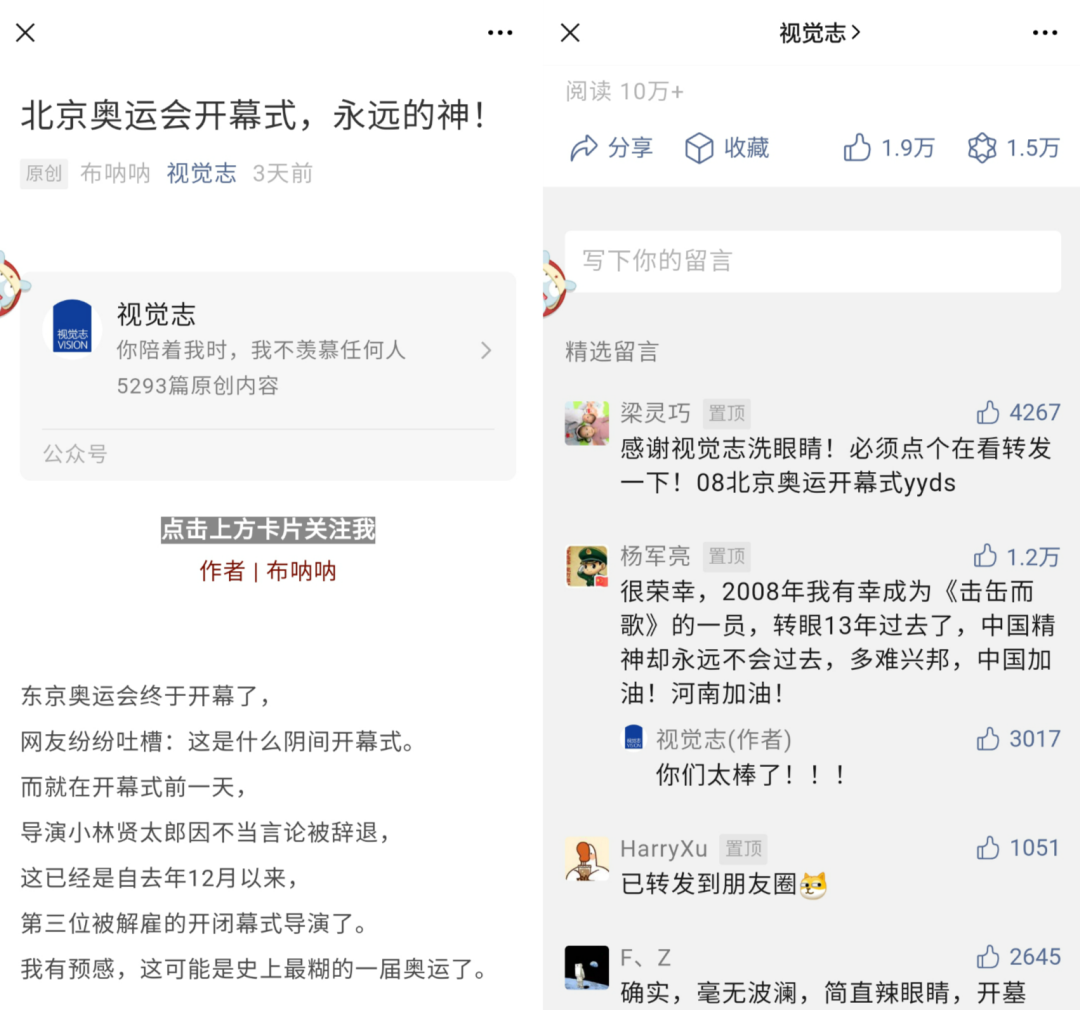
Task: Tap the 写下你的留言 comment field
Action: coord(812,261)
